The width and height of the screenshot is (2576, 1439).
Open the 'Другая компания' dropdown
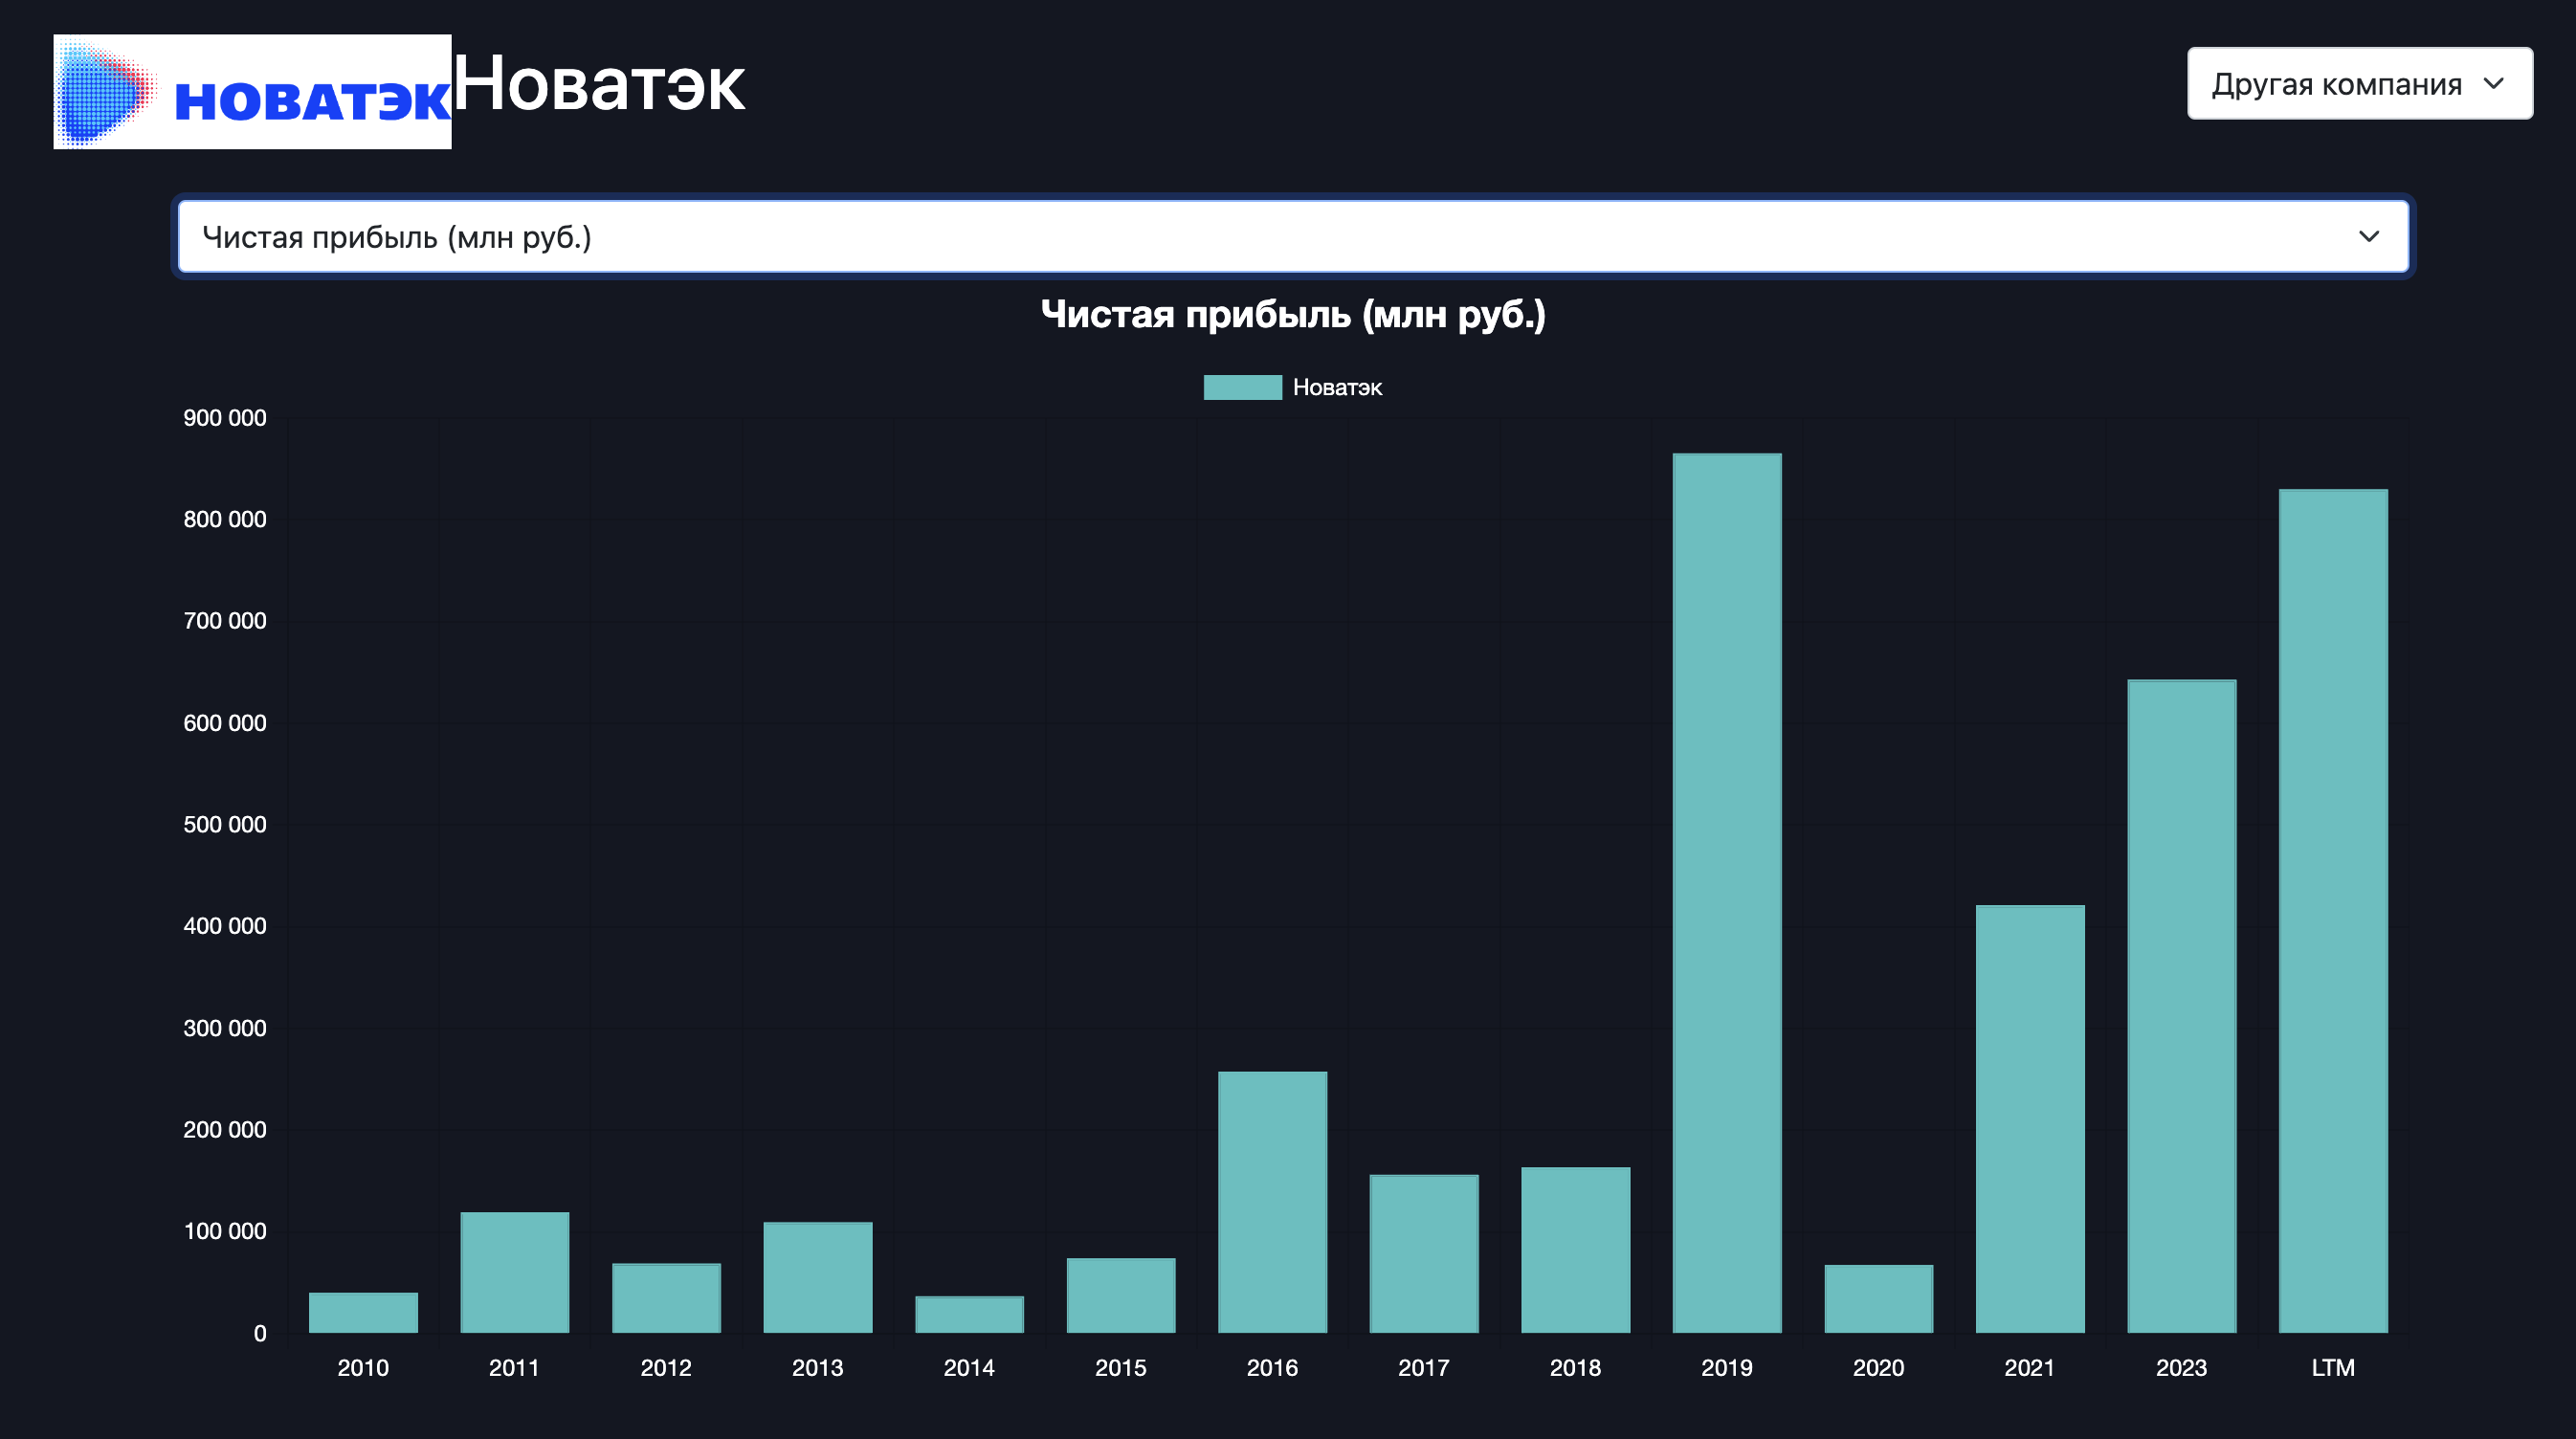tap(2359, 83)
